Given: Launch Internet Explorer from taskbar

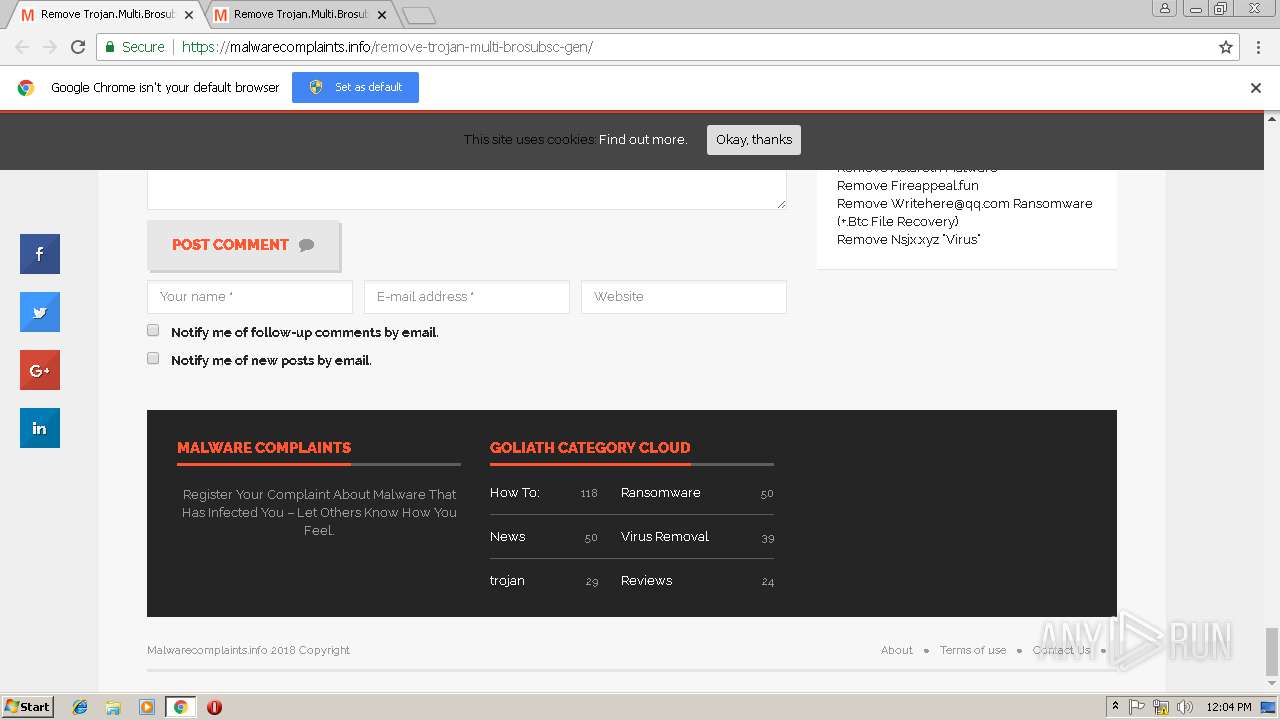Looking at the screenshot, I should click(80, 707).
